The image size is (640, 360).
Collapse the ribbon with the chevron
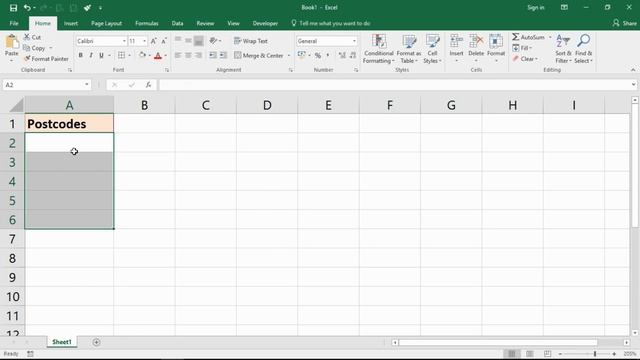pos(633,70)
